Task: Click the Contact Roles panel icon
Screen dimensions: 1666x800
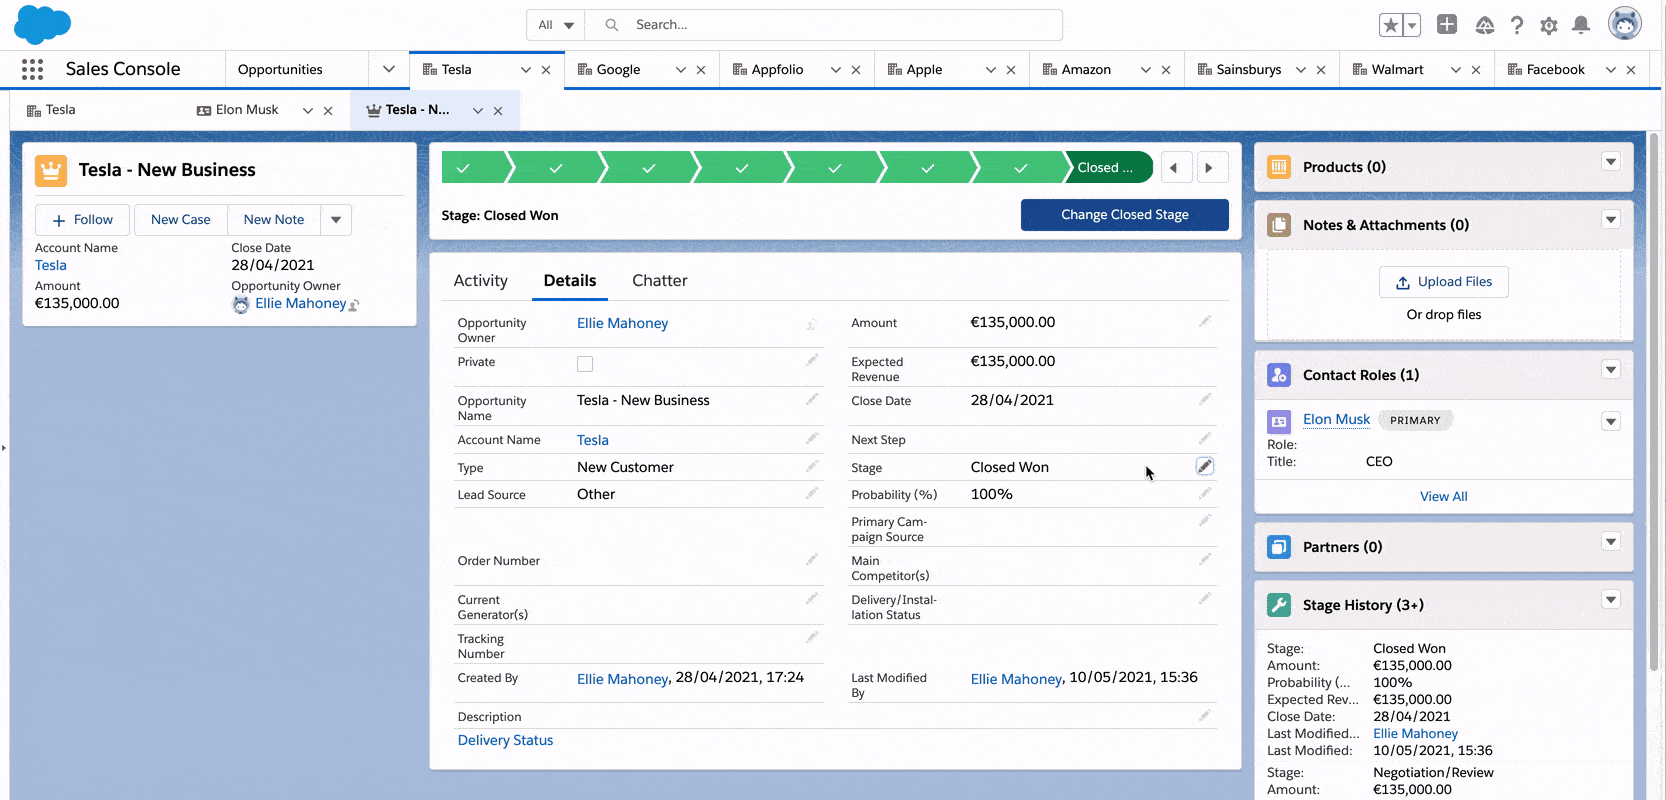Action: (x=1279, y=375)
